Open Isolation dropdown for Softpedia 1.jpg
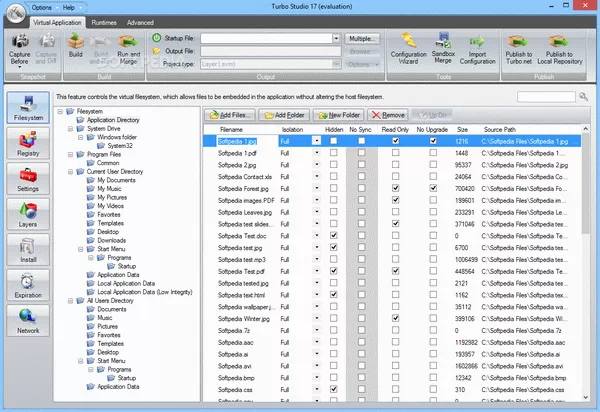Screen dimensions: 600x412 pyautogui.click(x=317, y=142)
